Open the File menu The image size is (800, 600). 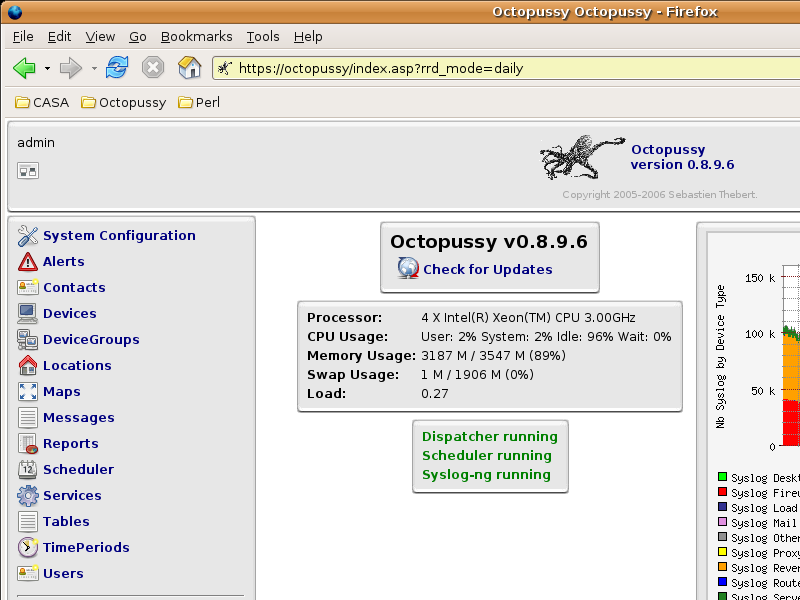(x=23, y=37)
